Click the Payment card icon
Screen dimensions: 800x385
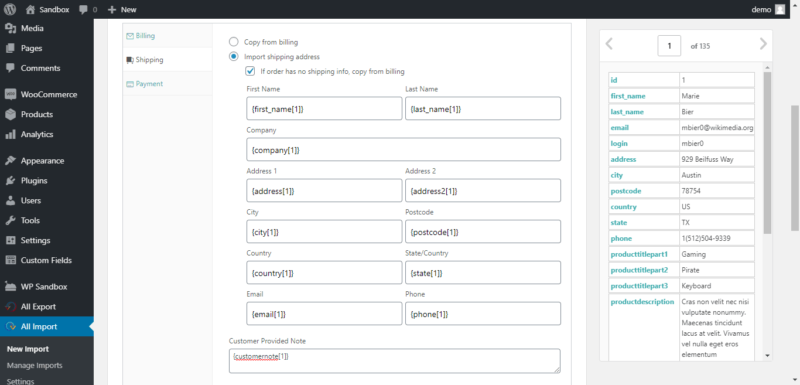130,84
